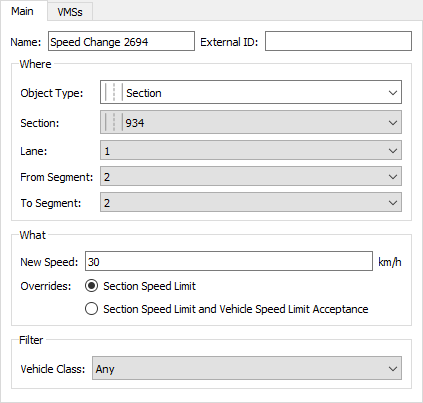
Task: Expand the From Segment dropdown
Action: point(251,177)
